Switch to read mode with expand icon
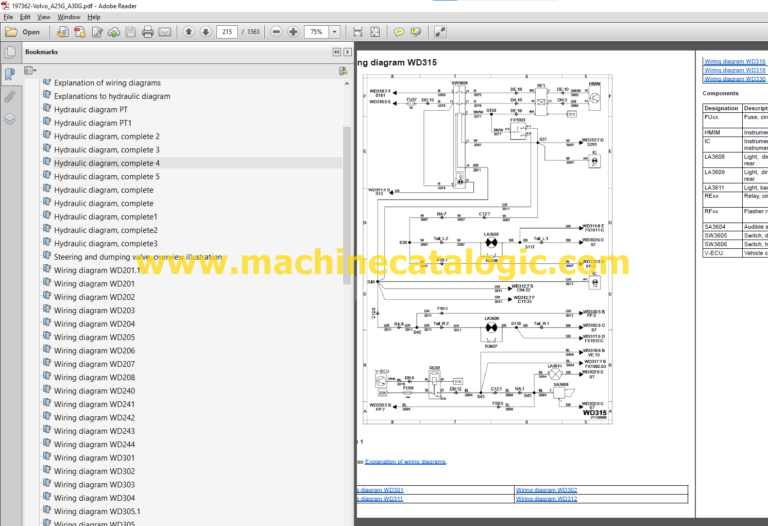Viewport: 768px width, 526px height. (x=440, y=32)
